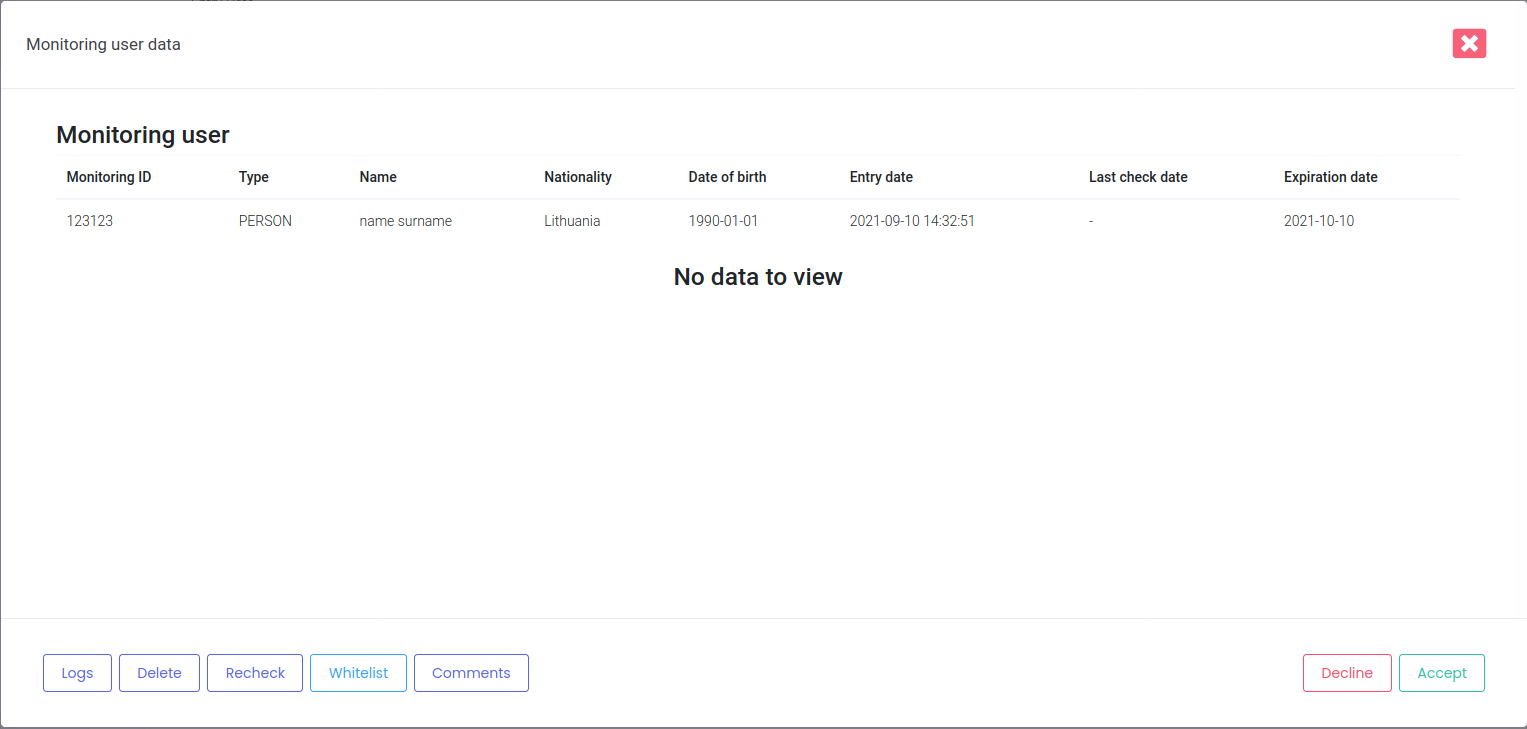1527x729 pixels.
Task: Select Monitoring ID 123123 in the table
Action: [x=90, y=220]
